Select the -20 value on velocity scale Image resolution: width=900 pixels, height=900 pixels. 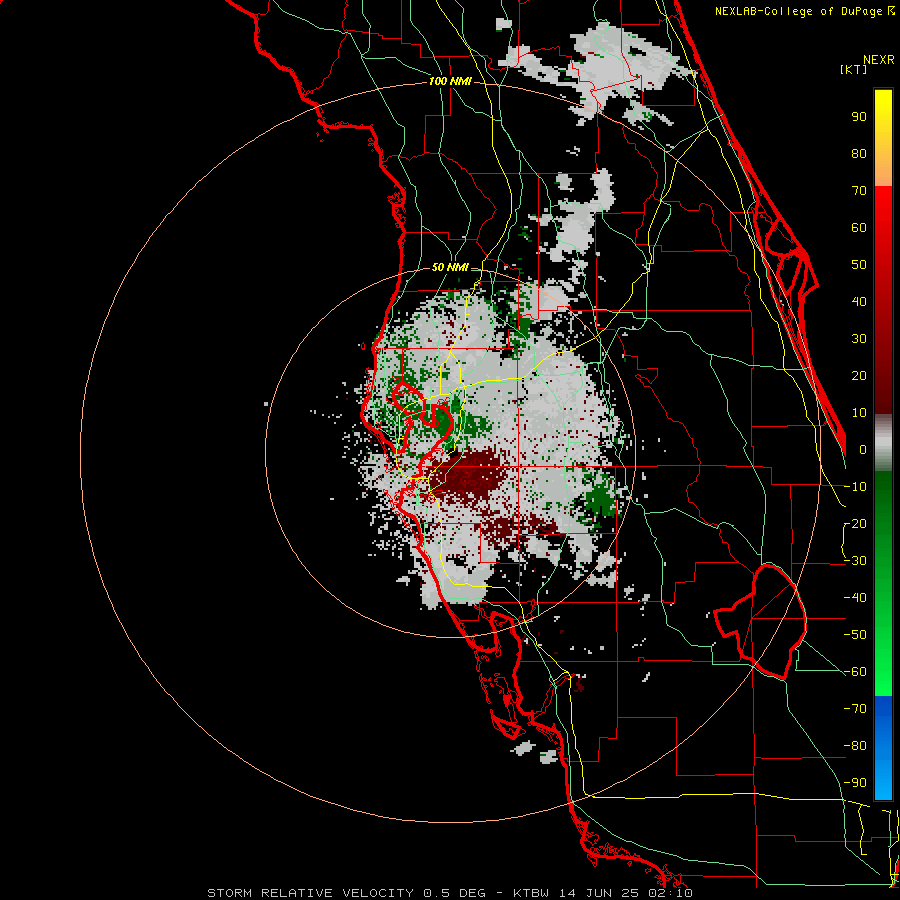pyautogui.click(x=855, y=523)
